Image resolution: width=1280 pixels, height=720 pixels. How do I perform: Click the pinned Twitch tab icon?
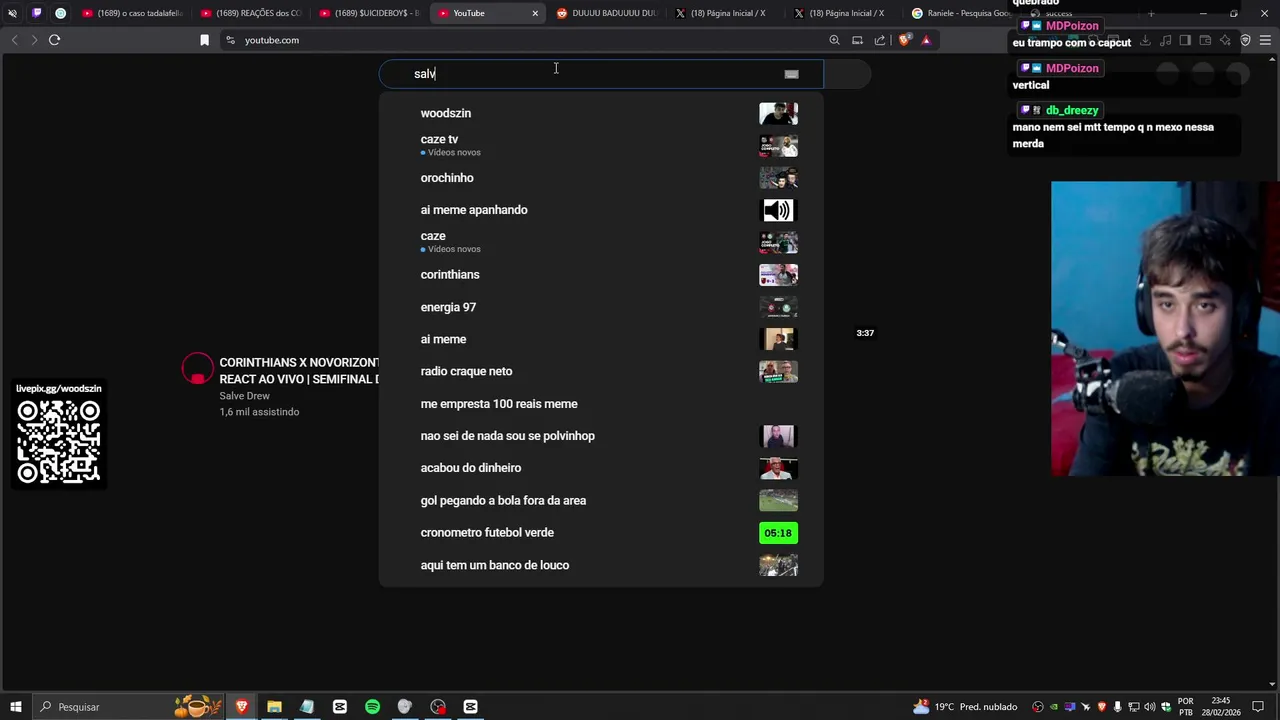pyautogui.click(x=37, y=13)
